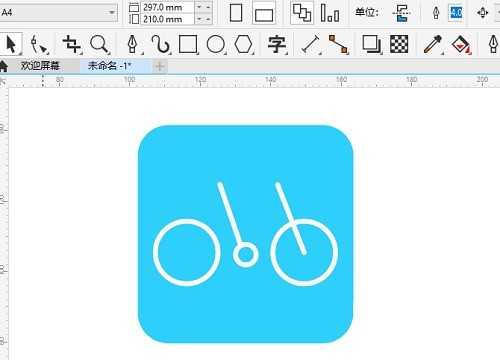Select the Ellipse tool
500x360 pixels.
(x=215, y=44)
